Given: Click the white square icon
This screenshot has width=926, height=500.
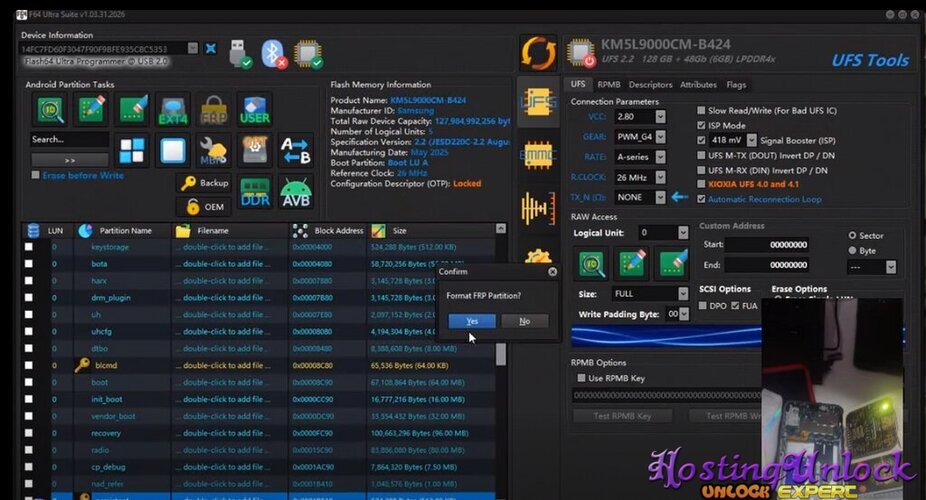Looking at the screenshot, I should click(x=172, y=151).
